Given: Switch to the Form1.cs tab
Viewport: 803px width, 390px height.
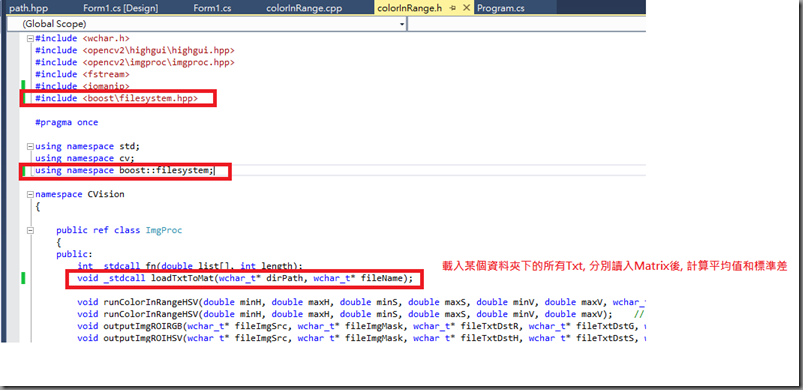Looking at the screenshot, I should [214, 8].
